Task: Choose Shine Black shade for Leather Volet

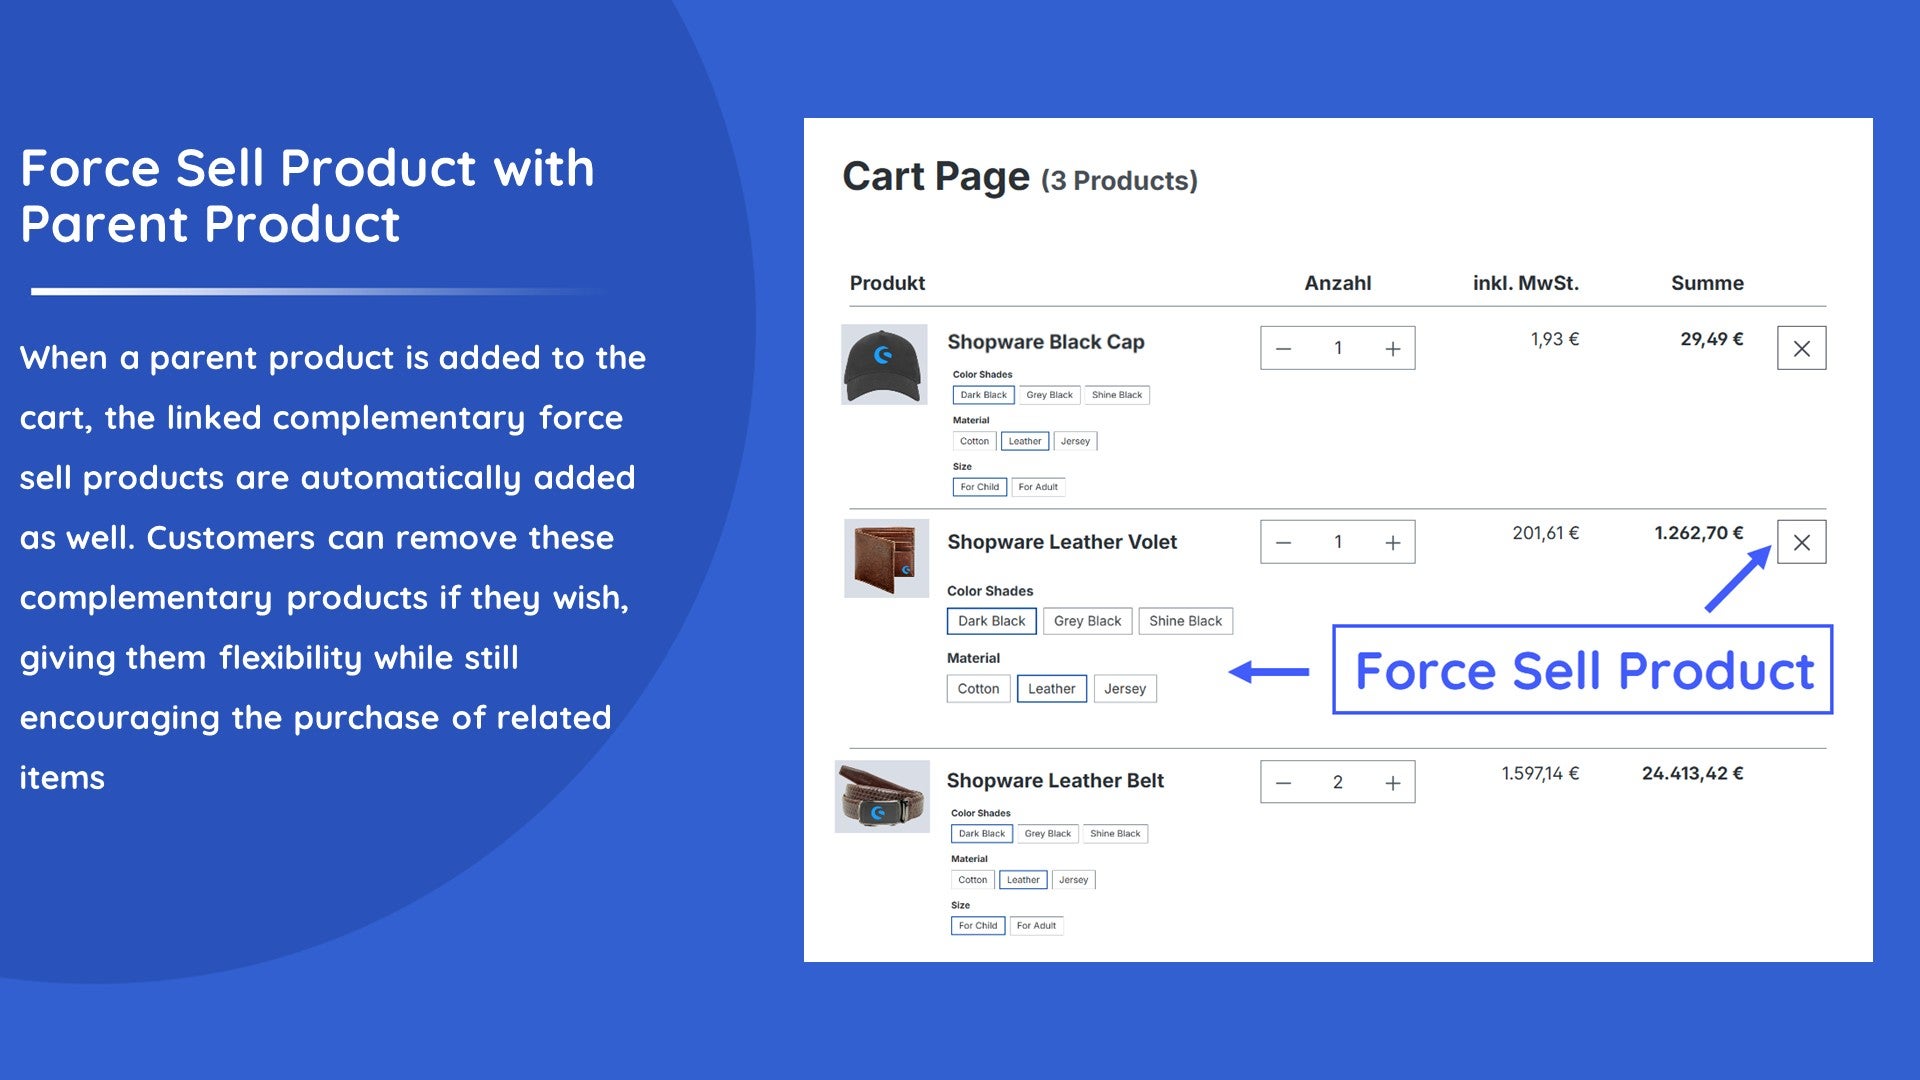Action: pyautogui.click(x=1185, y=621)
